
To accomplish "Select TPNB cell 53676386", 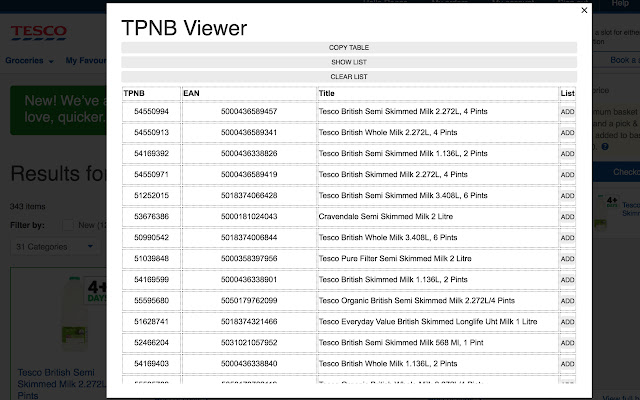I will (x=151, y=217).
